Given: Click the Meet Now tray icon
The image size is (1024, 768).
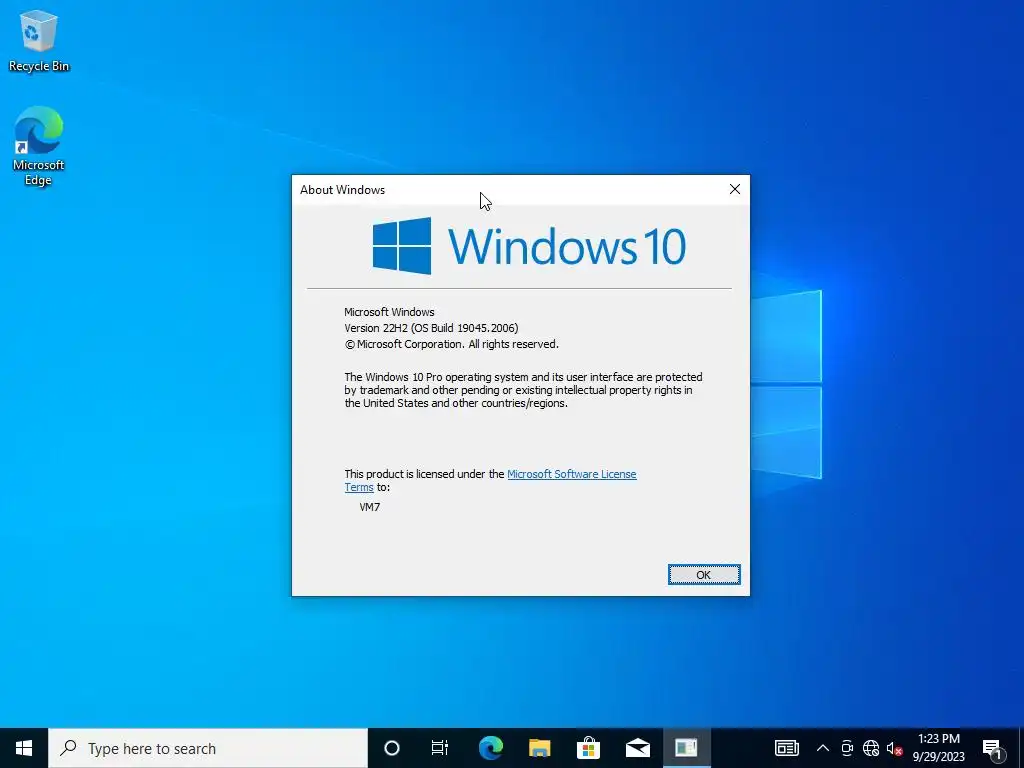Looking at the screenshot, I should 847,748.
